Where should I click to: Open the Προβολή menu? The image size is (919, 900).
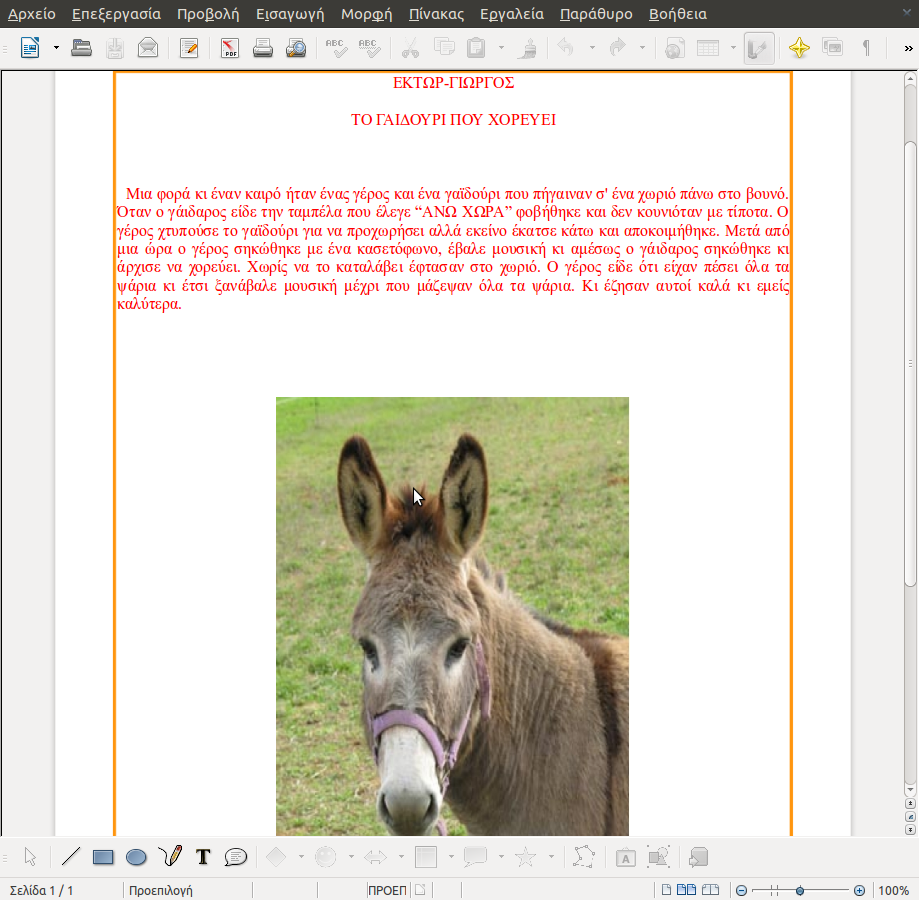[x=208, y=14]
